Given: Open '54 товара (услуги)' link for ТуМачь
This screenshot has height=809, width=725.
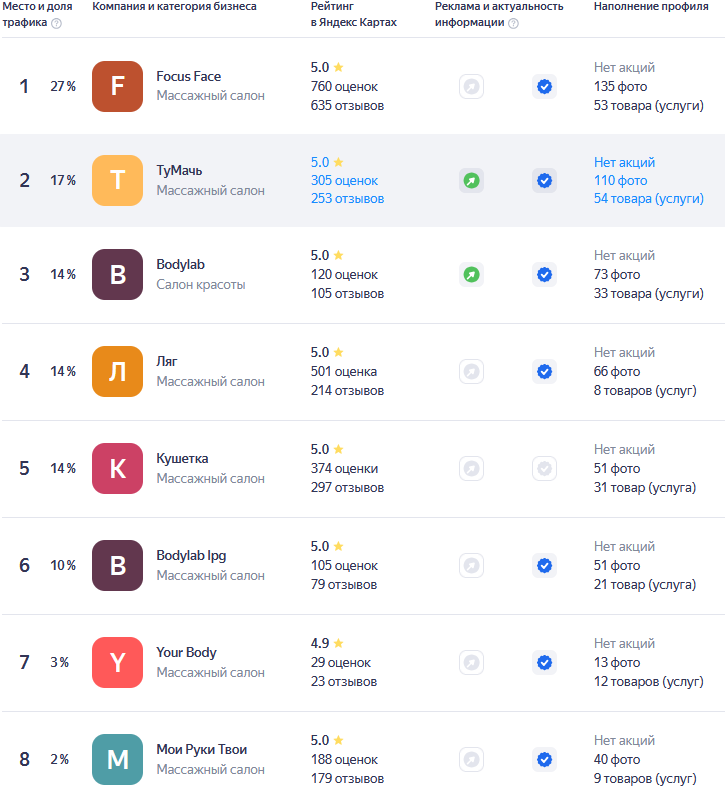Looking at the screenshot, I should pyautogui.click(x=649, y=199).
